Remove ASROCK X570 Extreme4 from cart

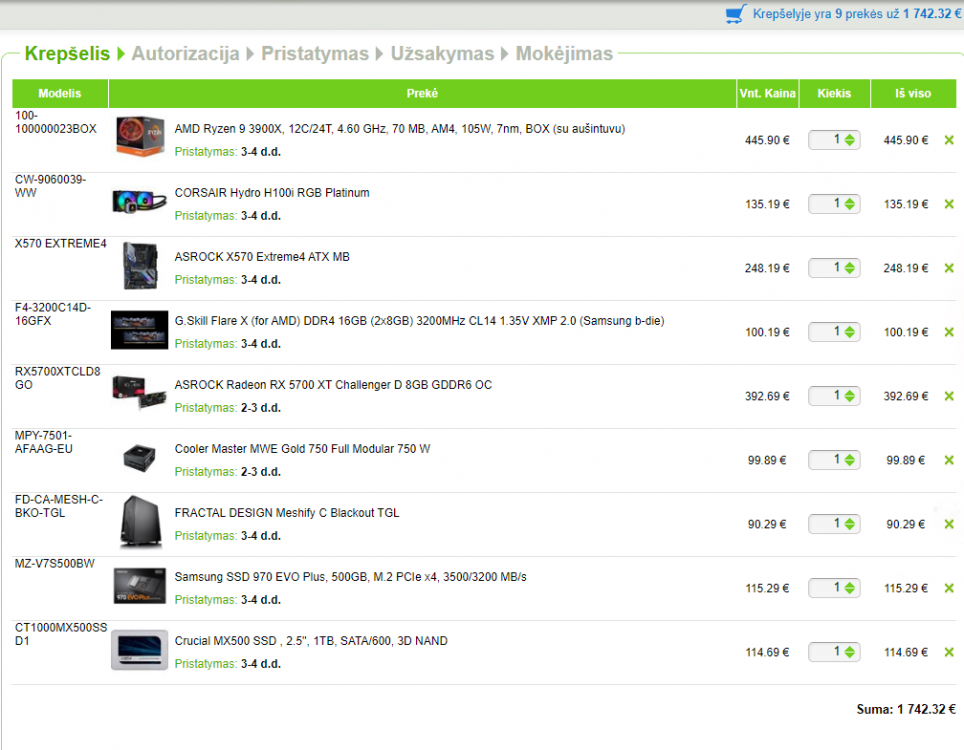coord(949,268)
